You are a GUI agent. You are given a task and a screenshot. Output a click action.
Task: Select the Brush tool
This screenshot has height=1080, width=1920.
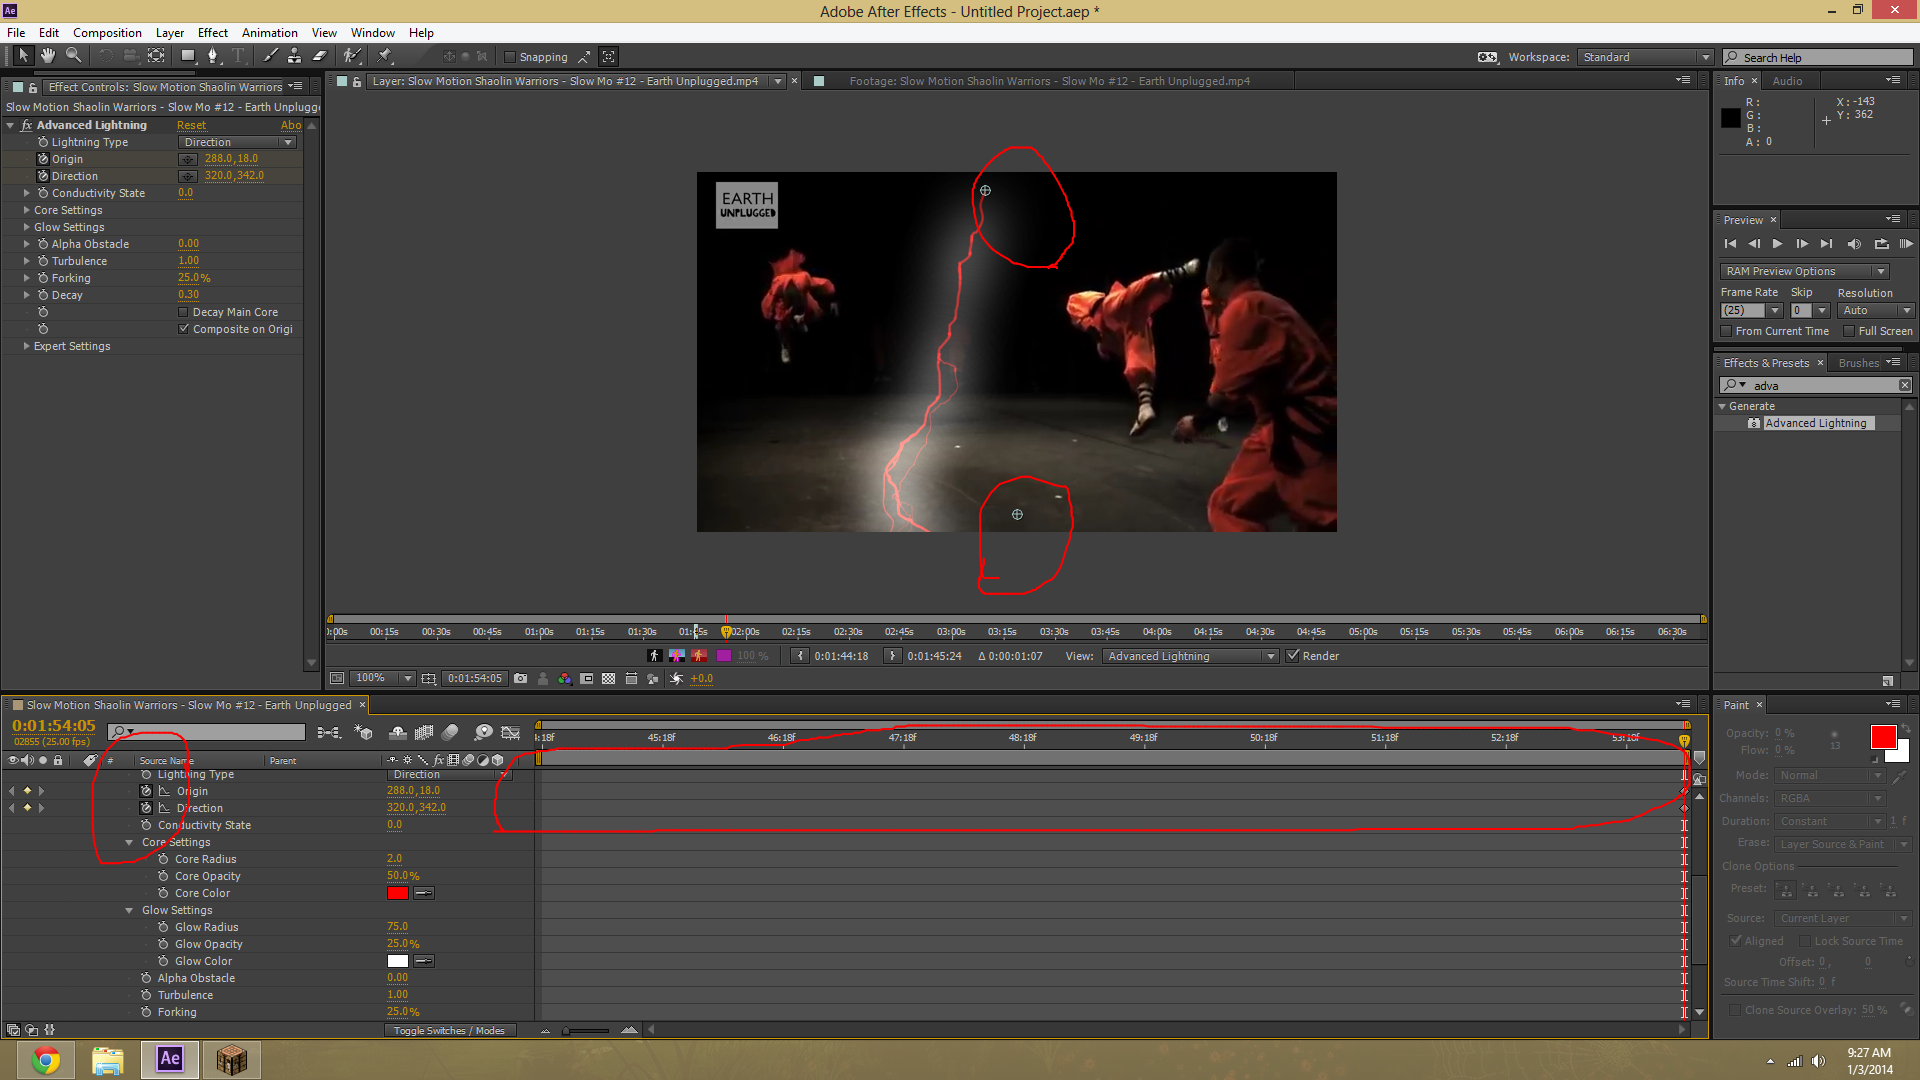click(x=270, y=56)
